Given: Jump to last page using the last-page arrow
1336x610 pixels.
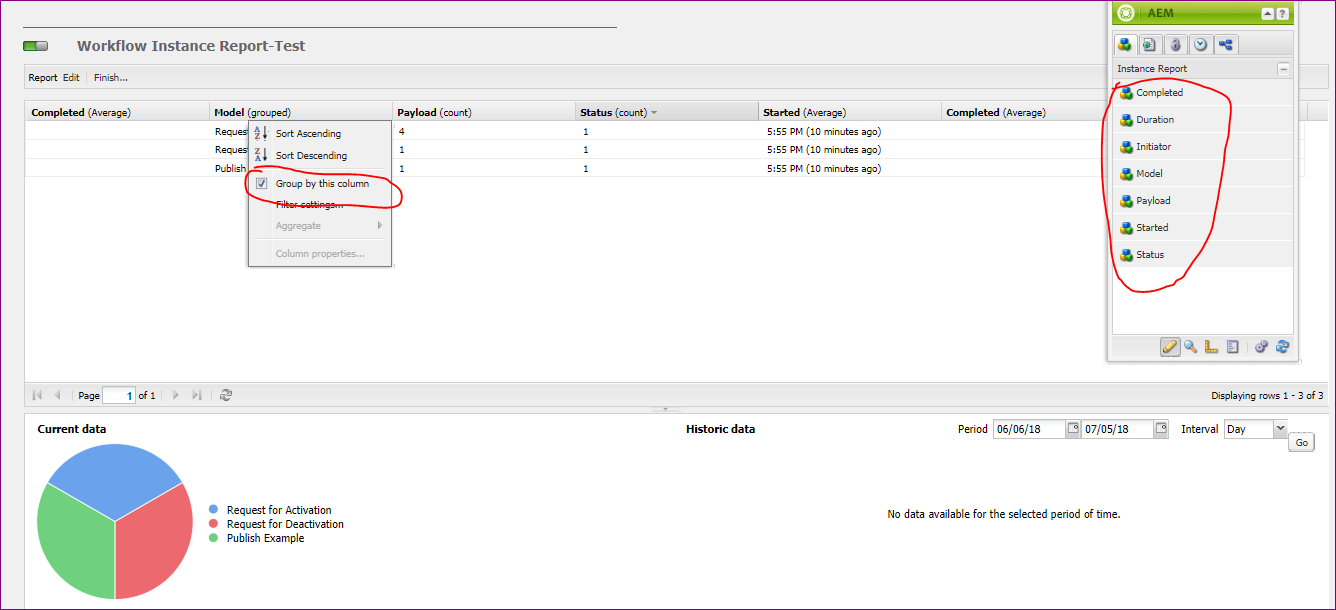Looking at the screenshot, I should coord(197,395).
